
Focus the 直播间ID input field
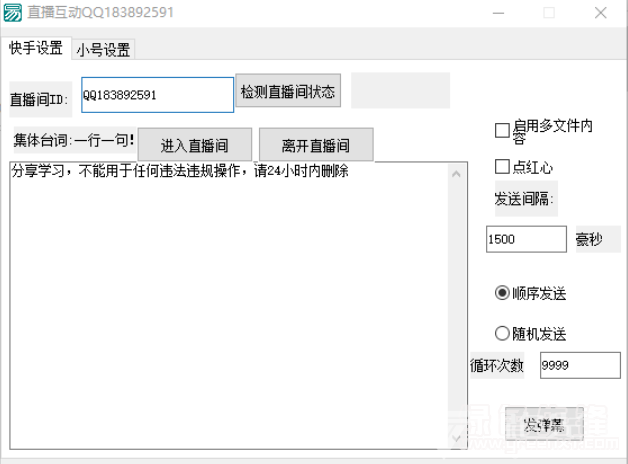point(157,95)
